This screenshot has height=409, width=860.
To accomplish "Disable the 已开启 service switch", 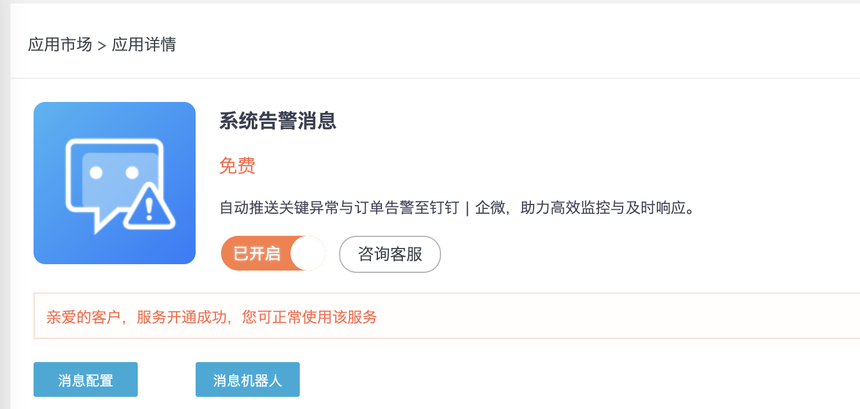I will [273, 254].
